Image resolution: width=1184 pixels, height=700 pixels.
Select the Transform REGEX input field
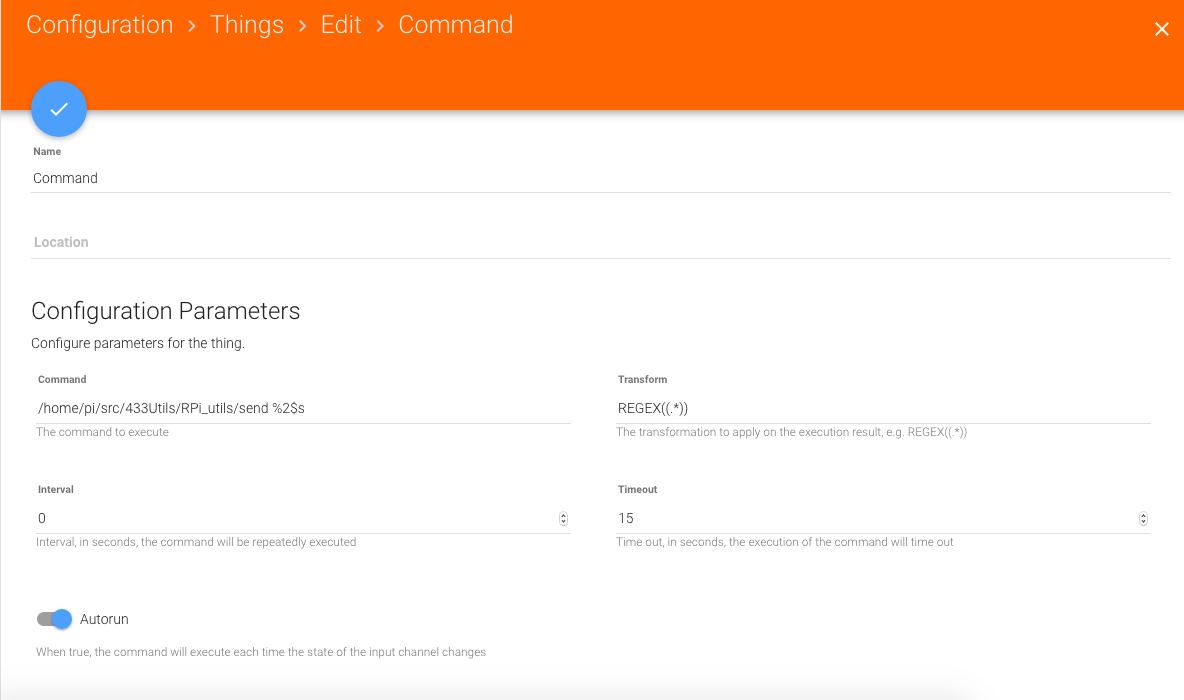pos(882,408)
